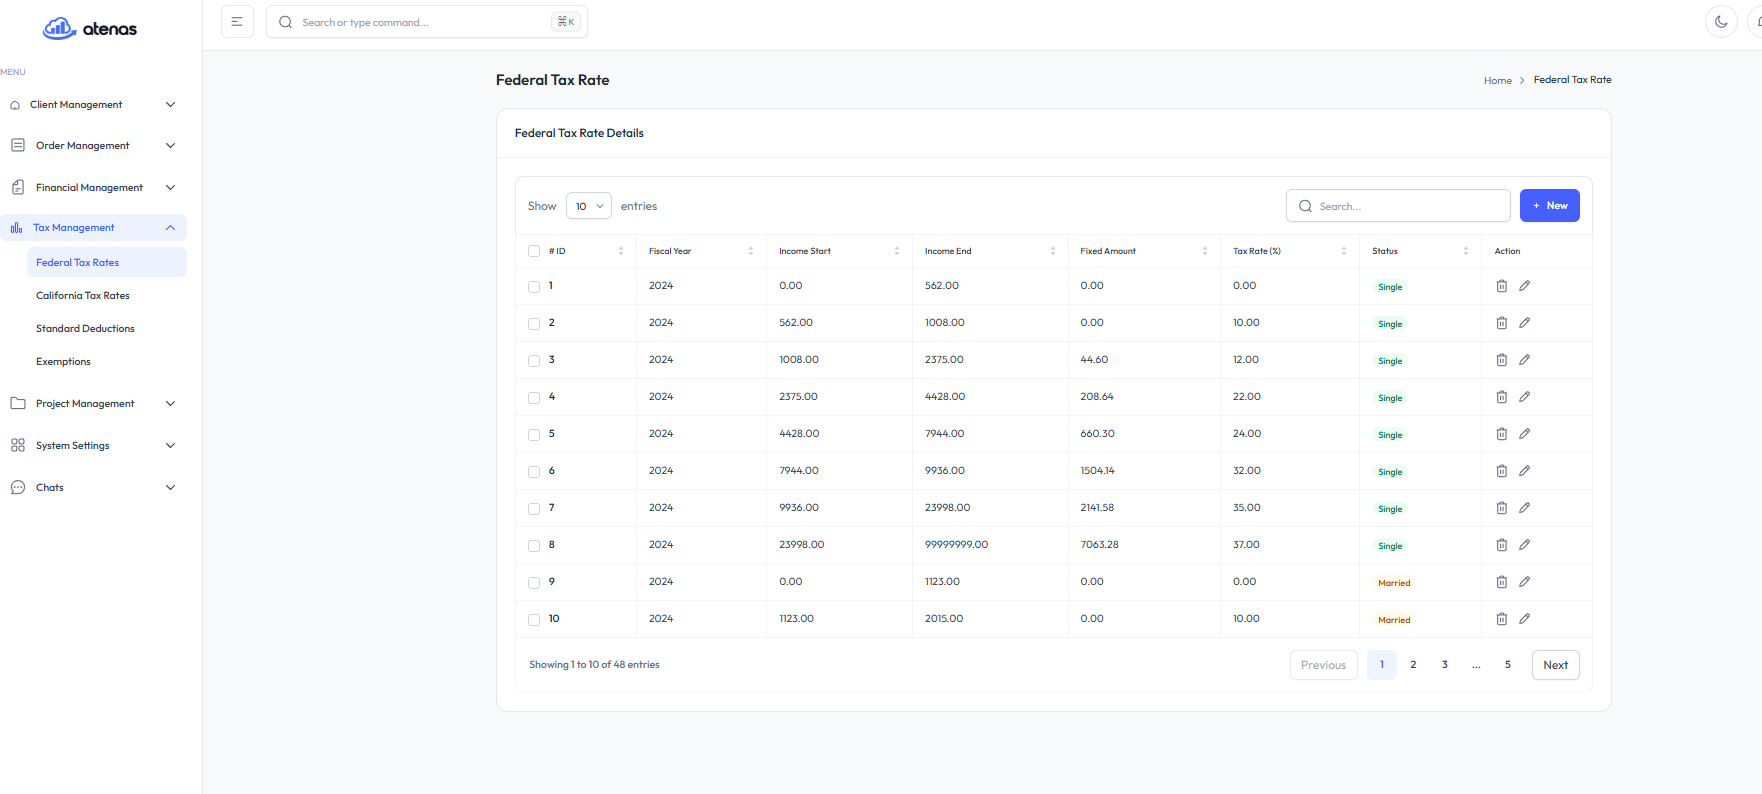Click trash icon for row 8
This screenshot has width=1762, height=794.
[1501, 545]
